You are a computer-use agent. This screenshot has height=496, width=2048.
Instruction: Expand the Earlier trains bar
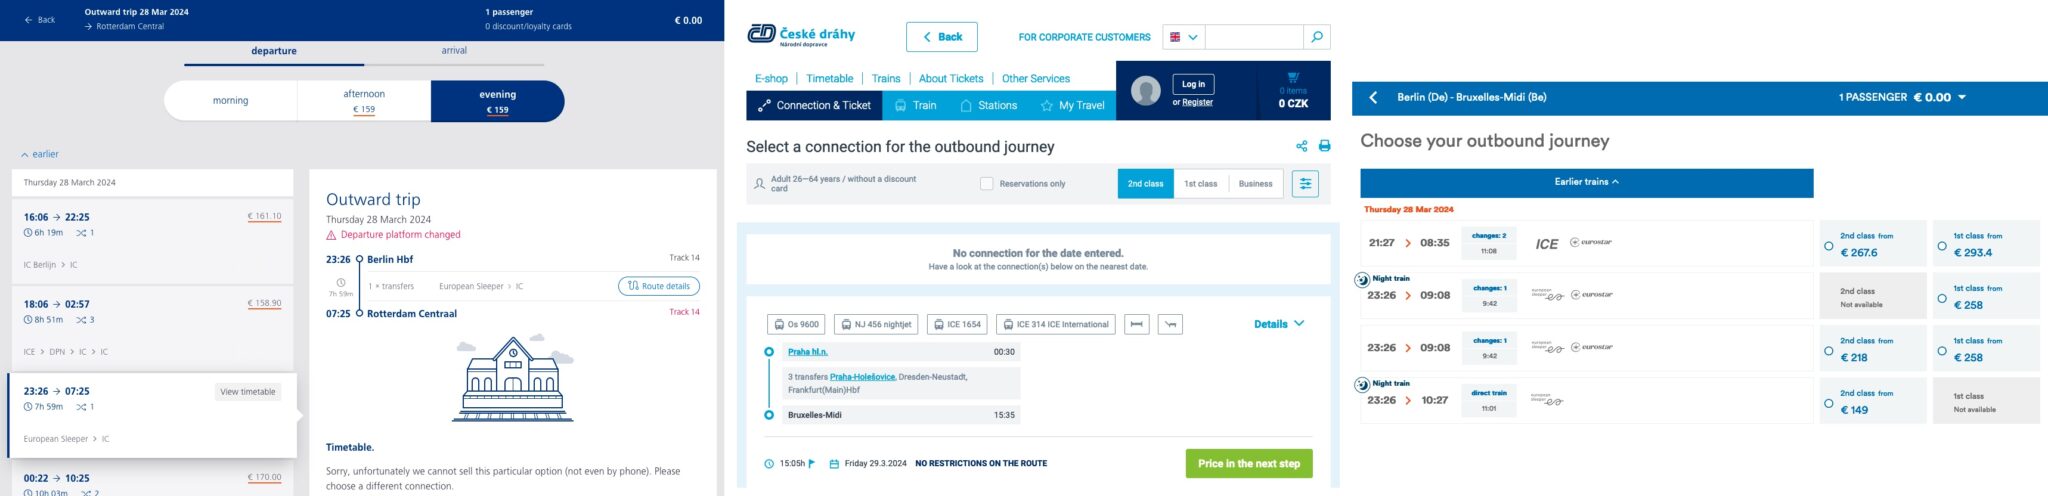tap(1586, 182)
